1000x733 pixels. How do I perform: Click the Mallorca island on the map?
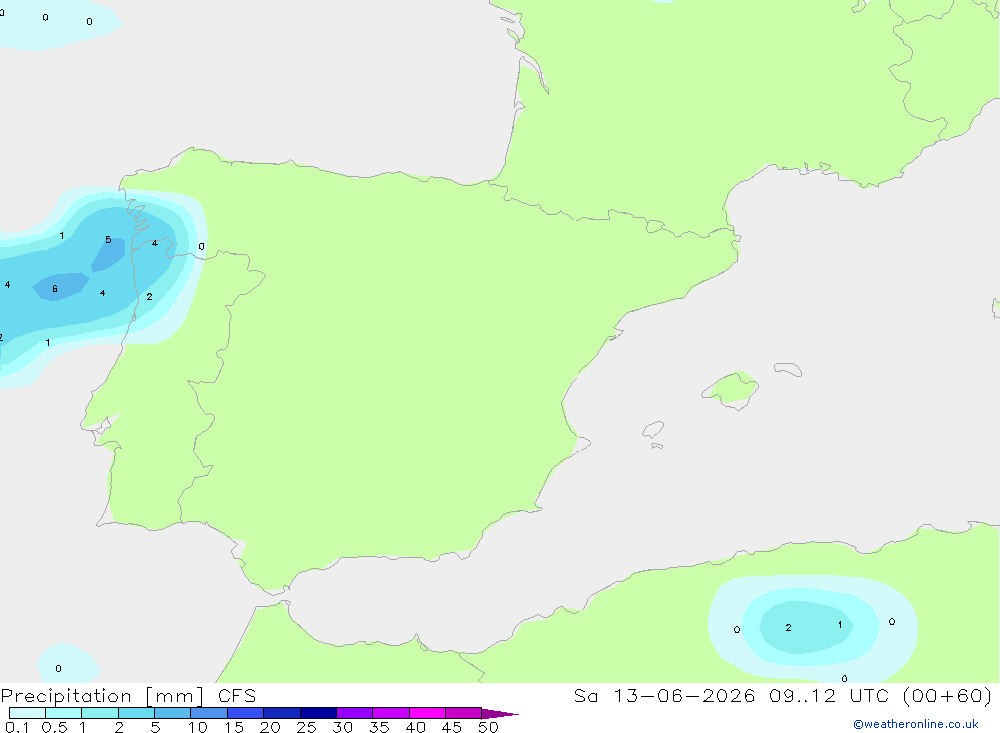point(731,390)
